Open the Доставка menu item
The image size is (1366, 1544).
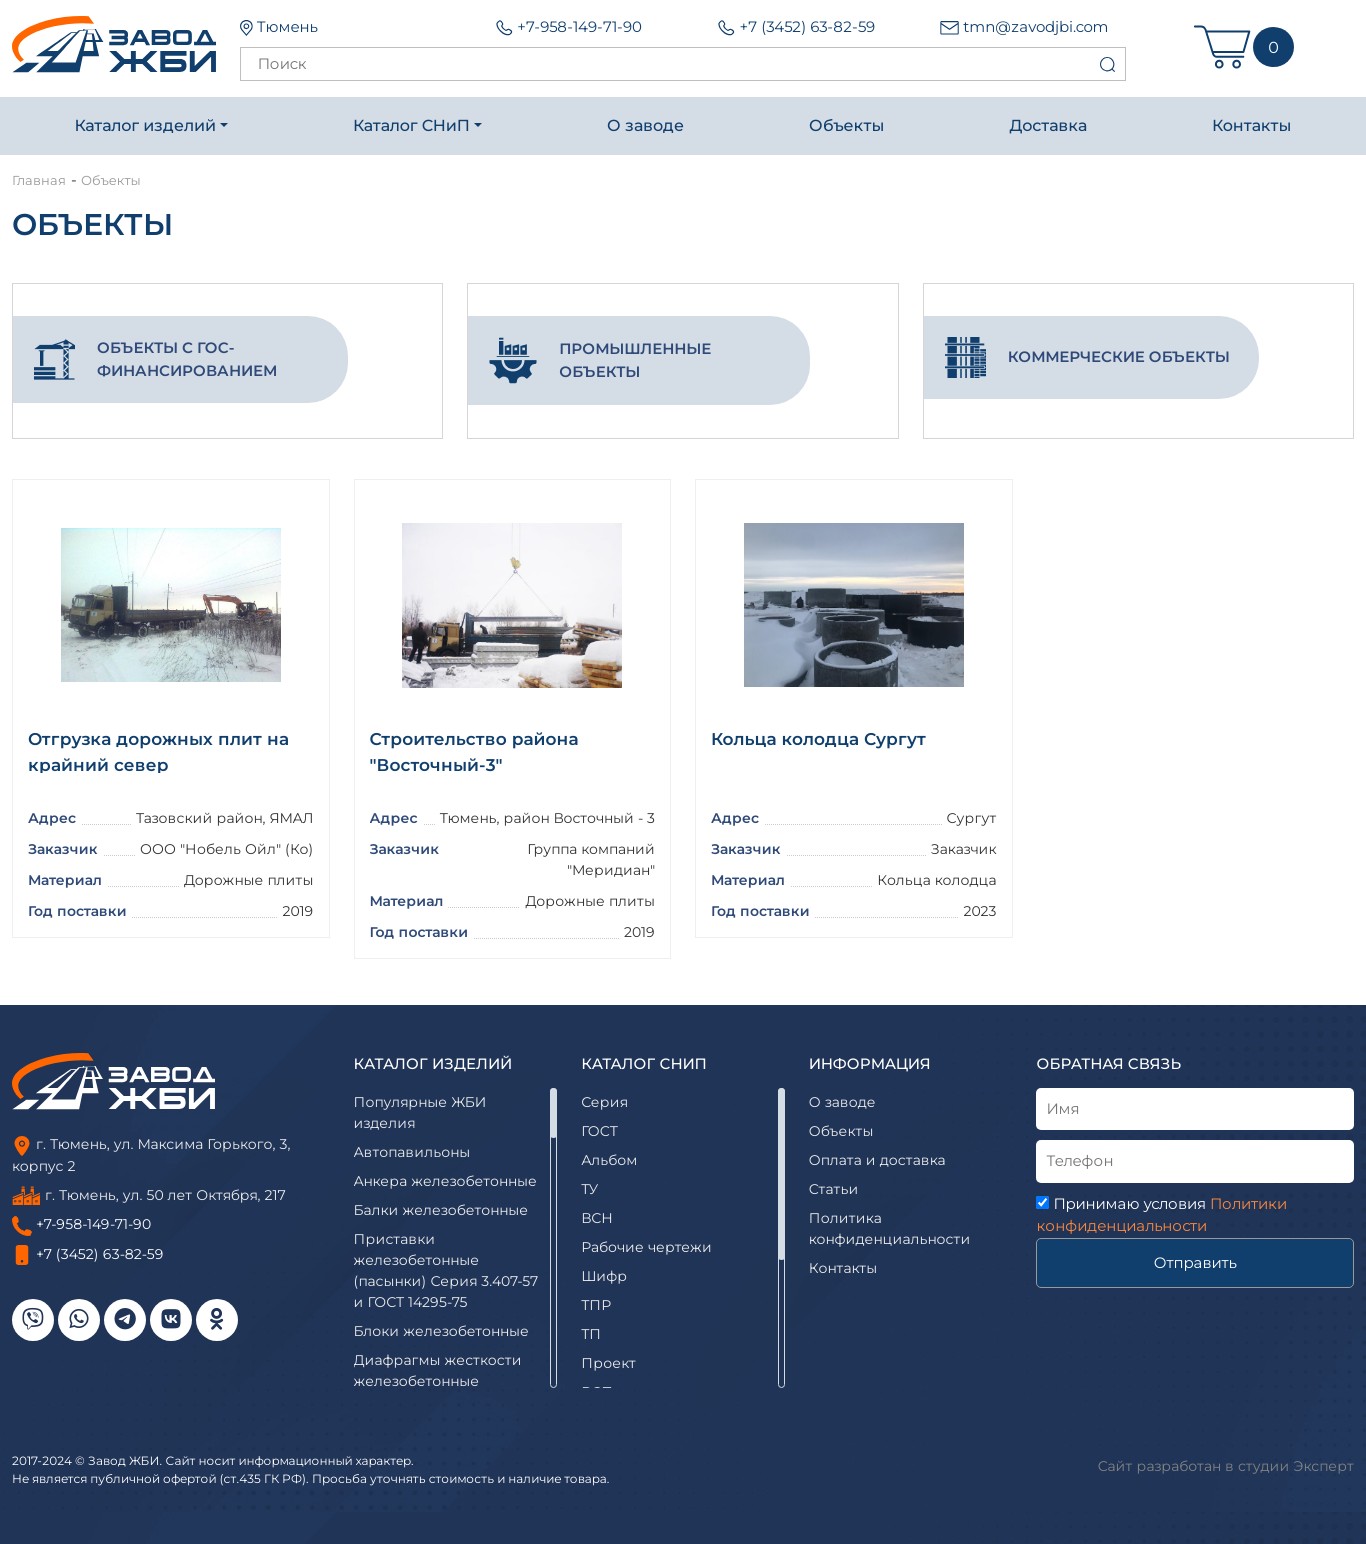tap(1048, 126)
